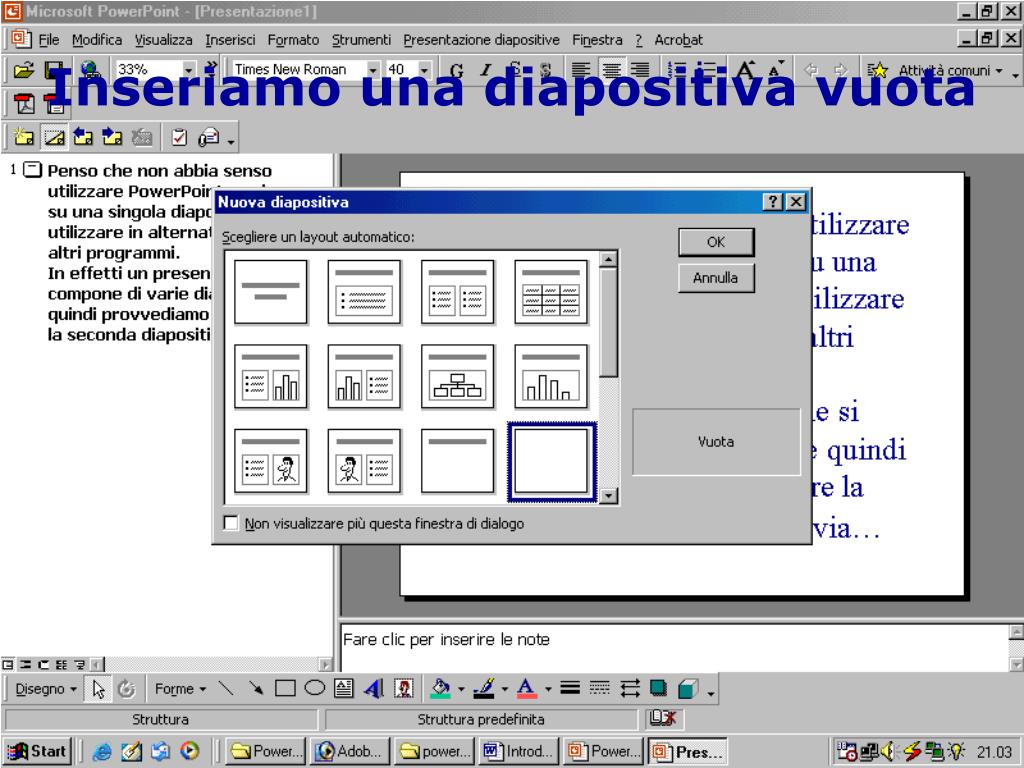The image size is (1024, 768).
Task: Pick the Line drawing tool
Action: click(x=226, y=688)
